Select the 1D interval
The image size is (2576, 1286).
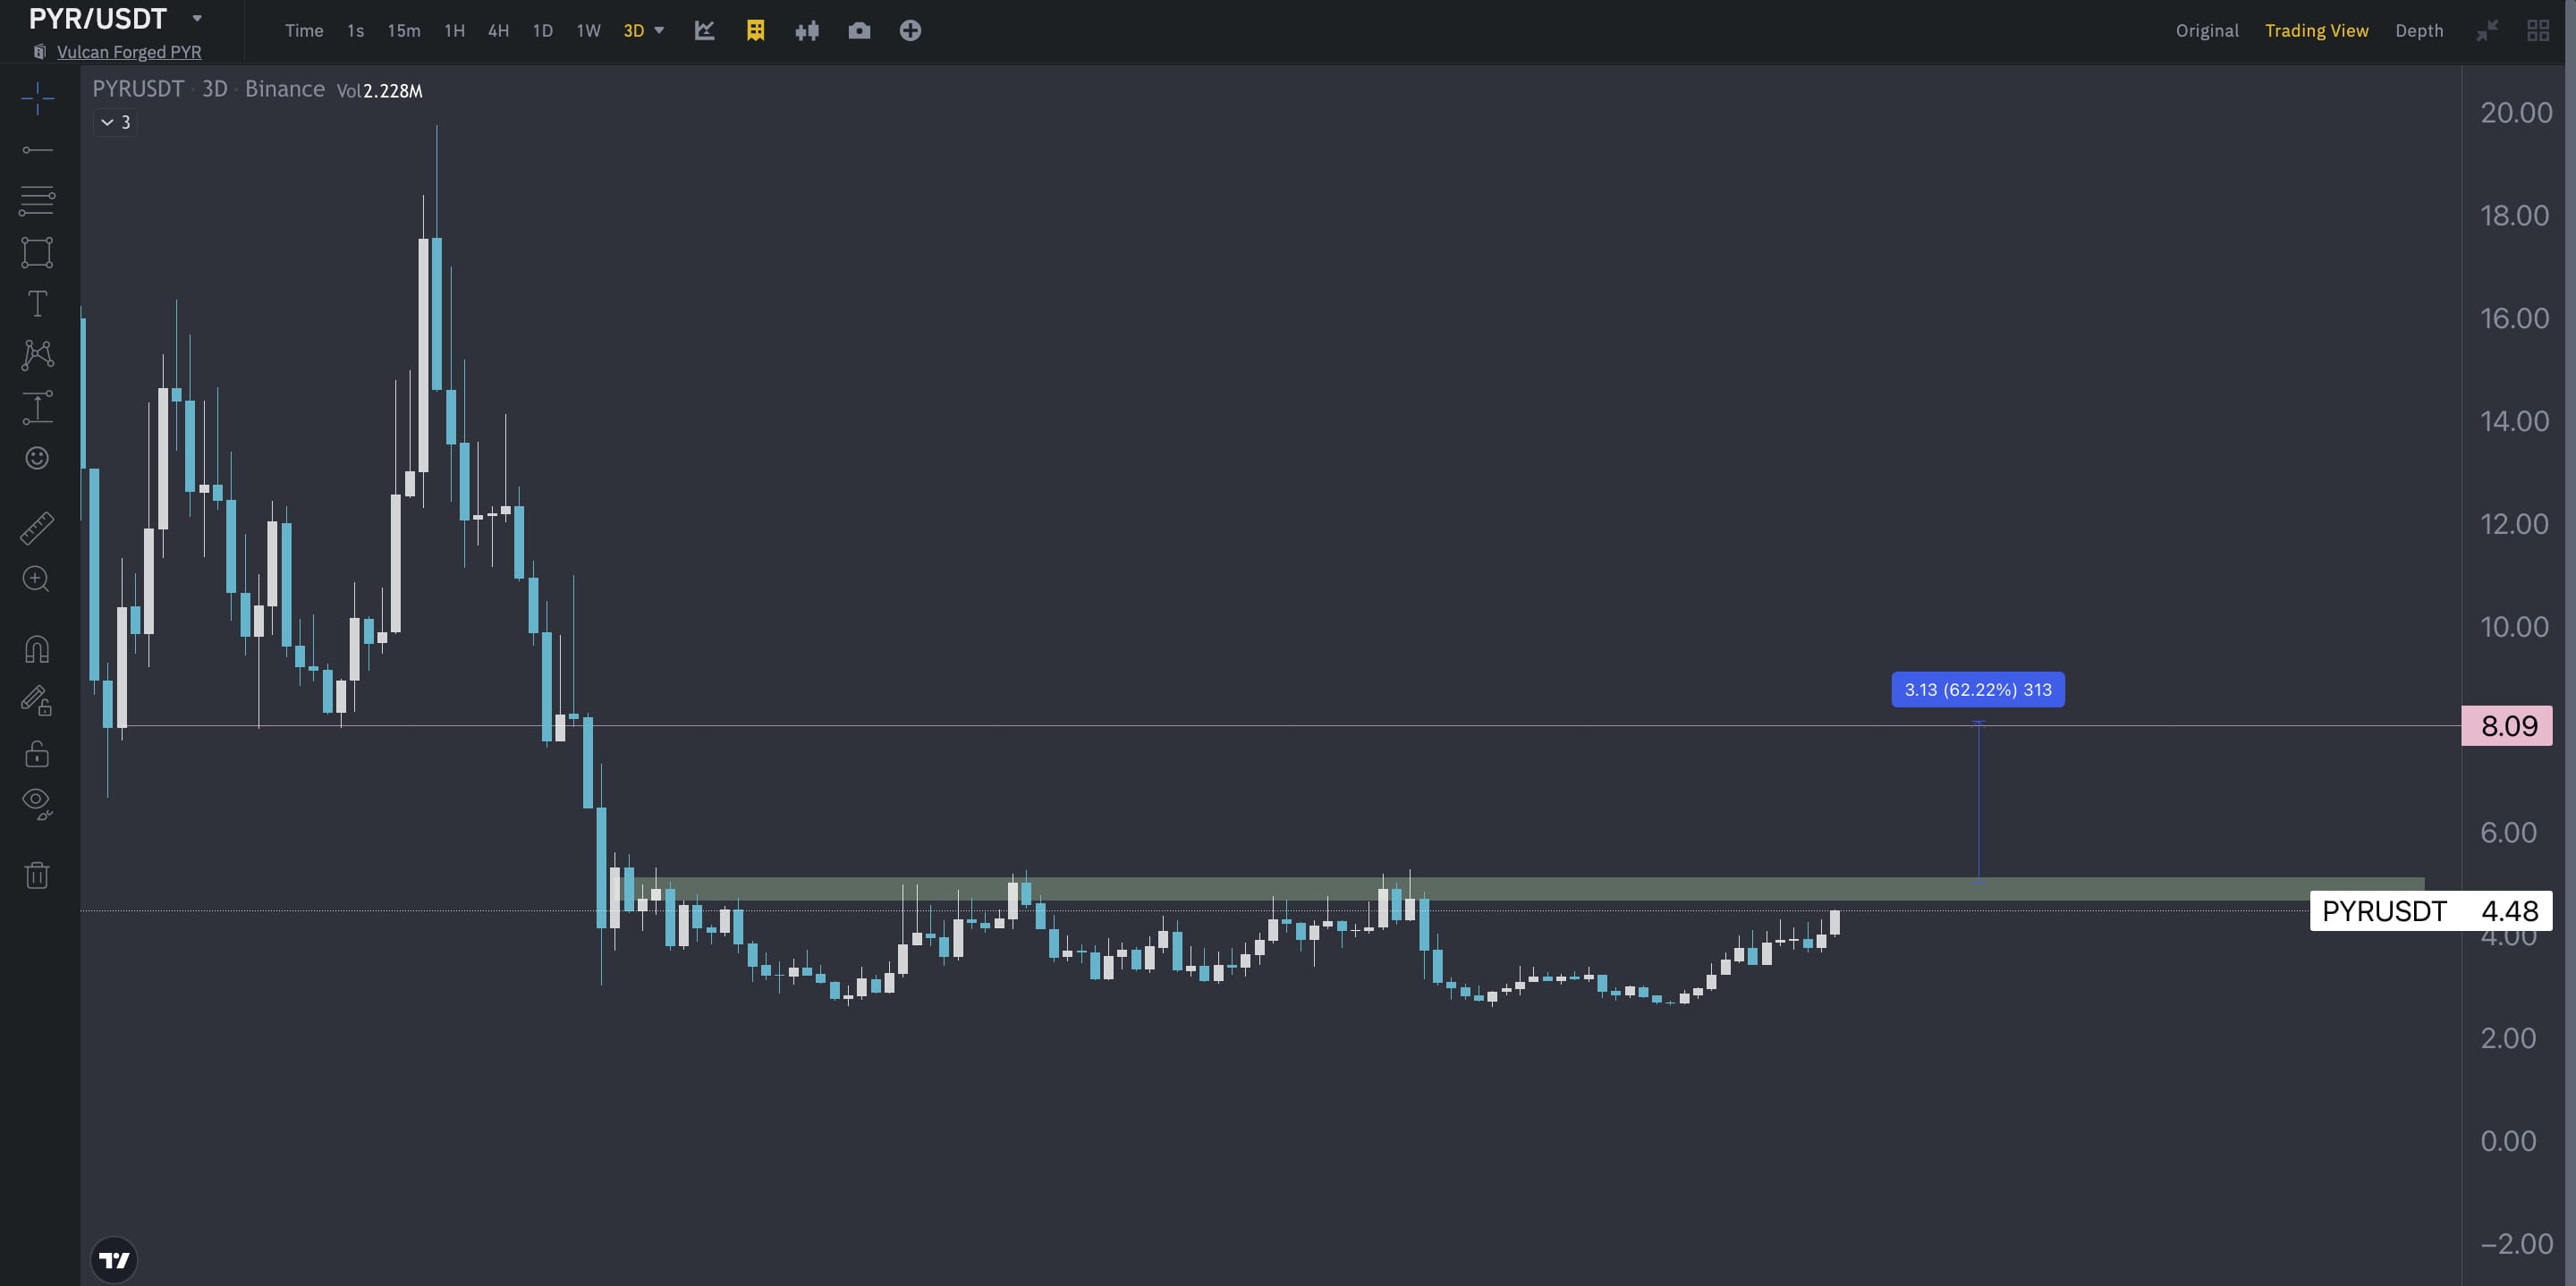pyautogui.click(x=543, y=31)
